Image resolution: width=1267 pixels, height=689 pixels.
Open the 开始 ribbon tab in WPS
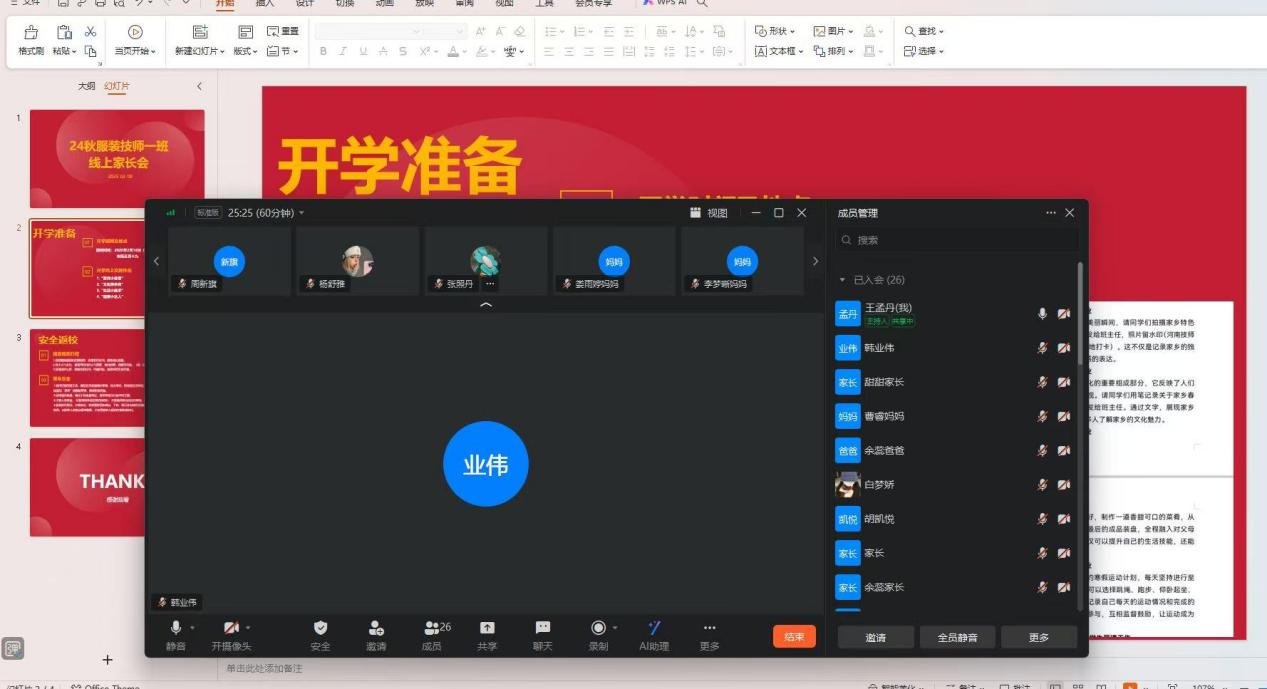pos(225,3)
